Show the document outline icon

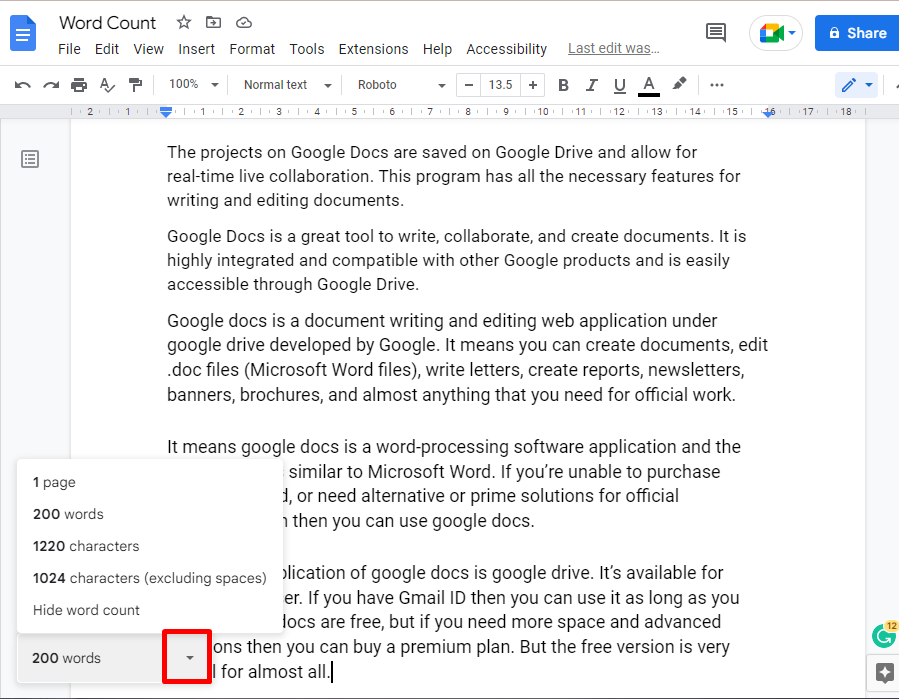[30, 159]
